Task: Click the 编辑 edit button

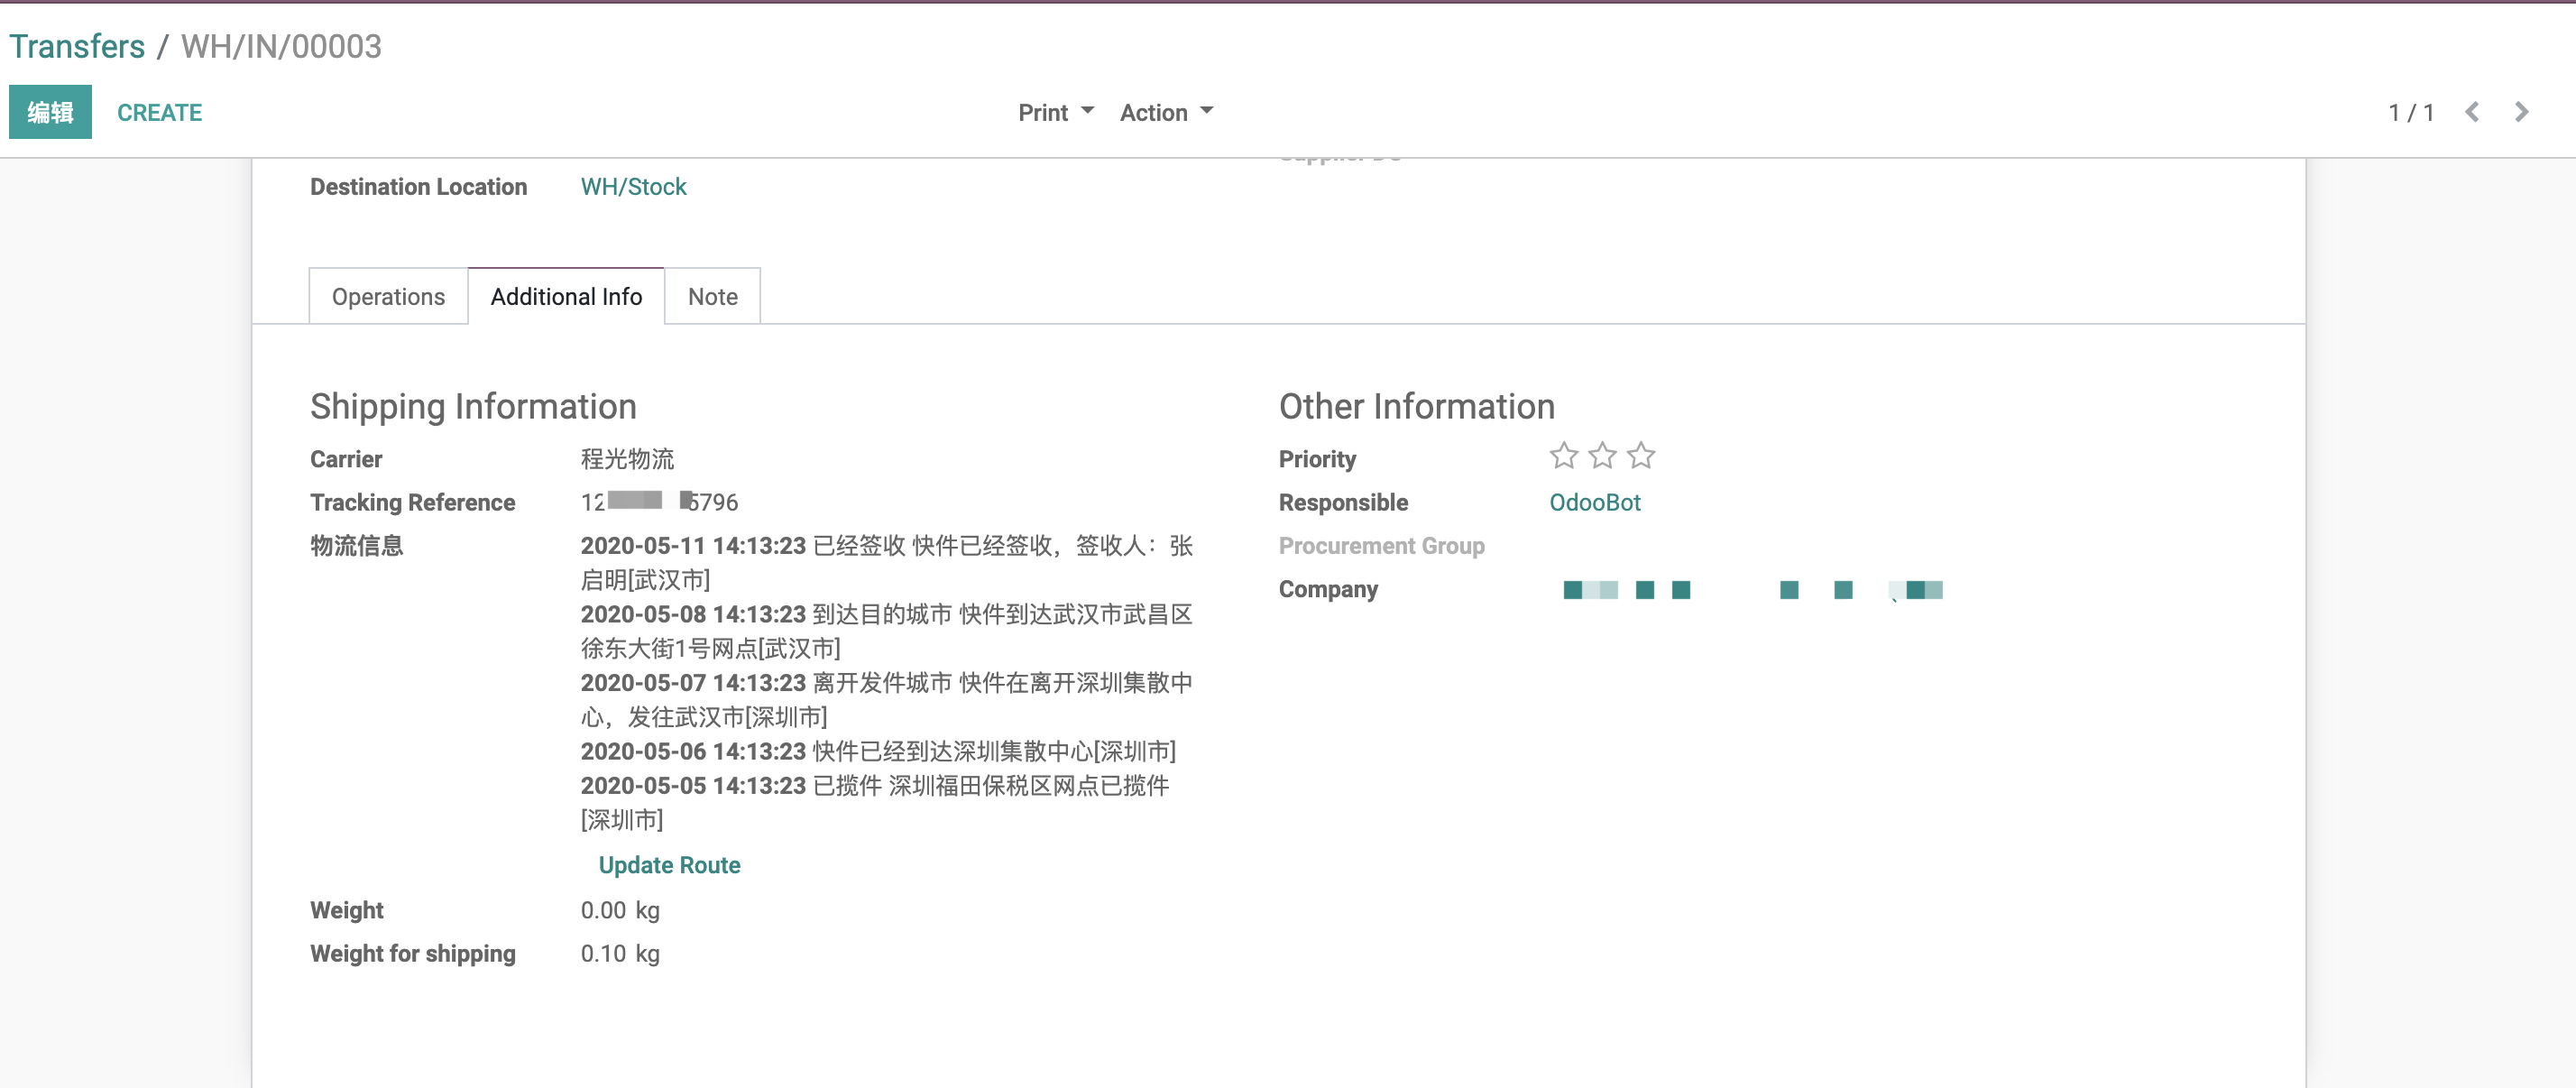Action: tap(50, 112)
